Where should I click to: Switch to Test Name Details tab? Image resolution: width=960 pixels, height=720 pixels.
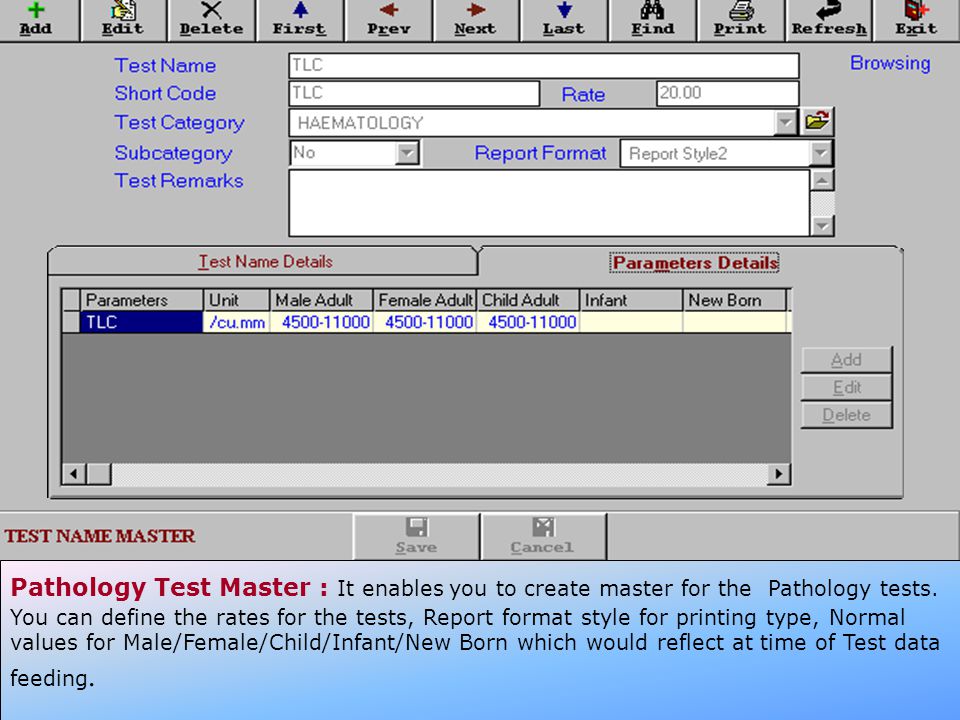click(265, 261)
